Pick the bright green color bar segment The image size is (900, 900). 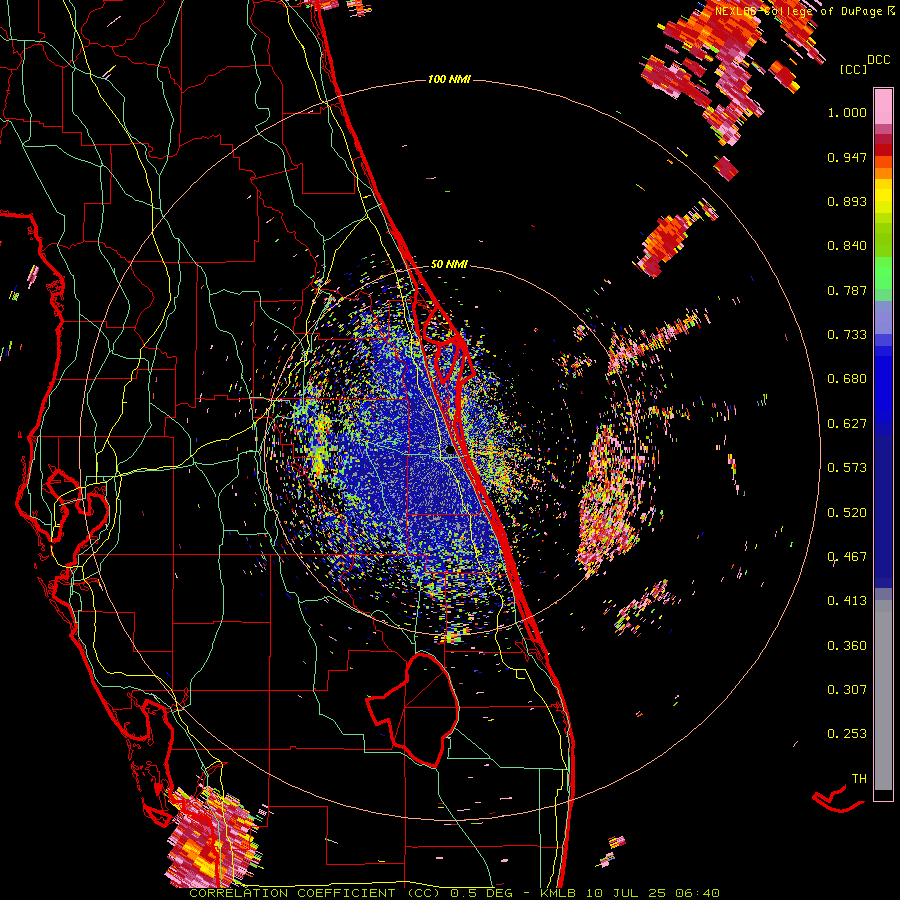click(883, 273)
